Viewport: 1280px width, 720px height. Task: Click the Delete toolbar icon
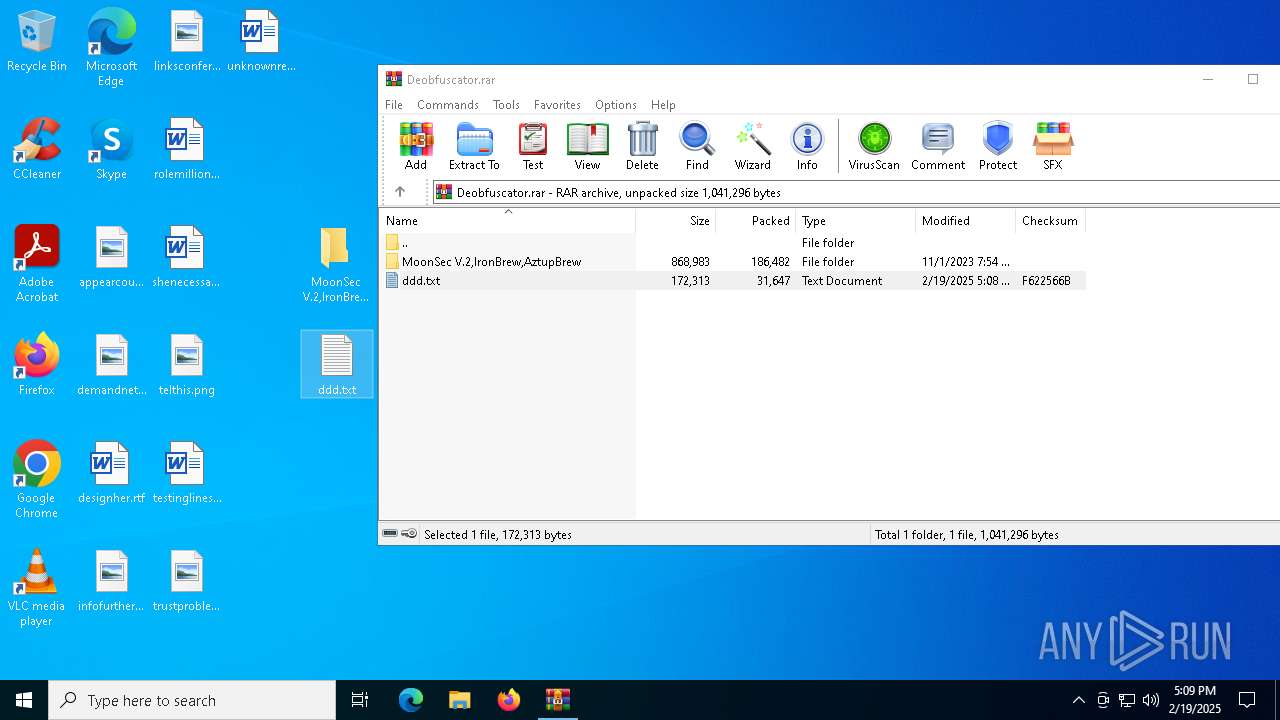(x=642, y=146)
